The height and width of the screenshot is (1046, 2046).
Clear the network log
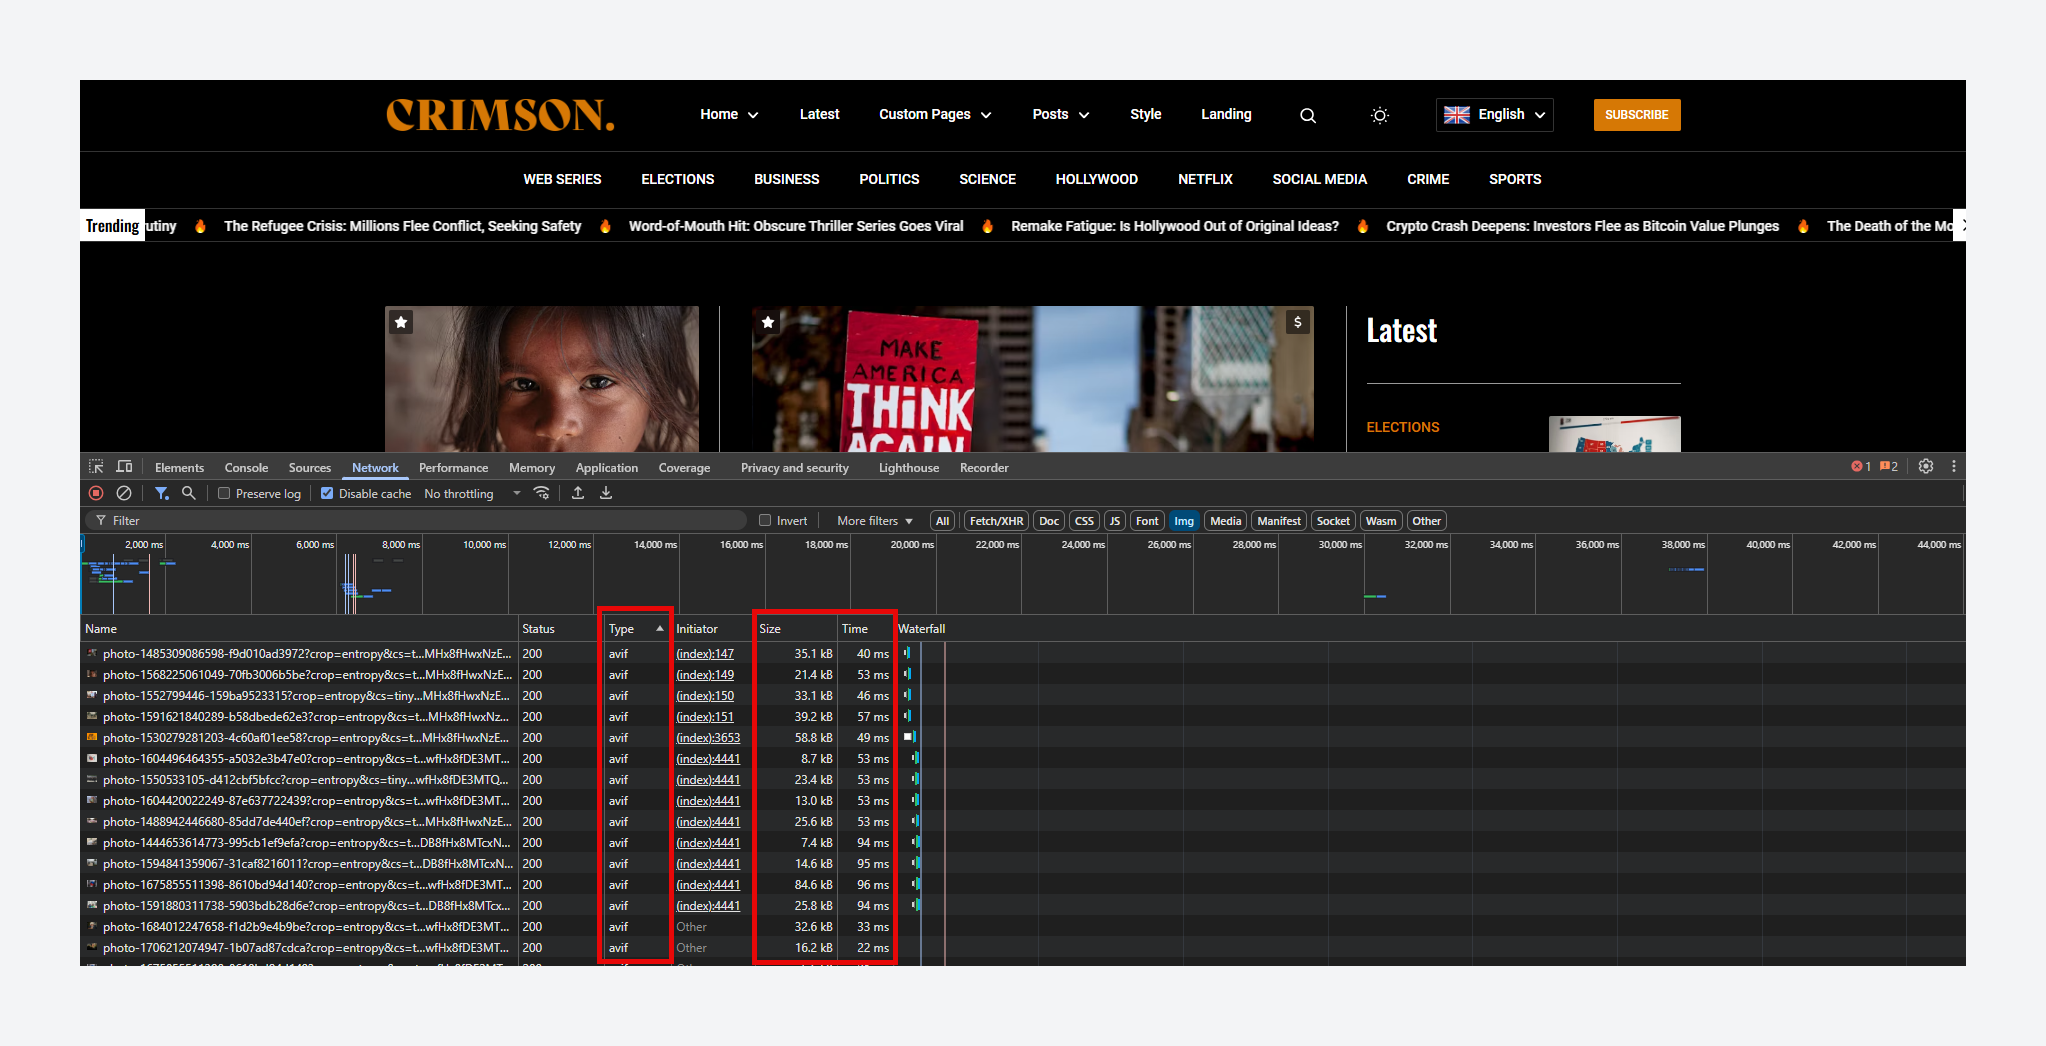click(x=124, y=493)
